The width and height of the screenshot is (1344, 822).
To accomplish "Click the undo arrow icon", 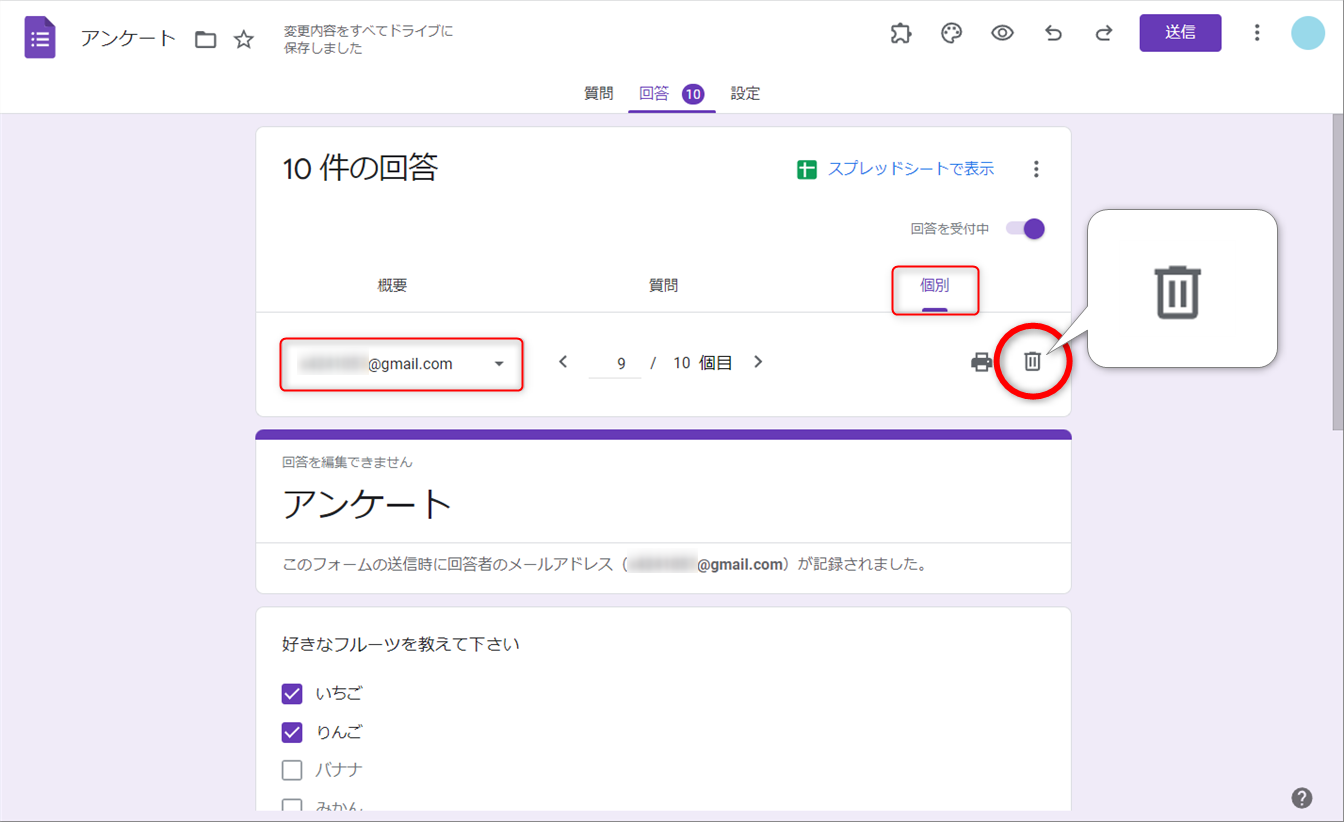I will 1053,33.
